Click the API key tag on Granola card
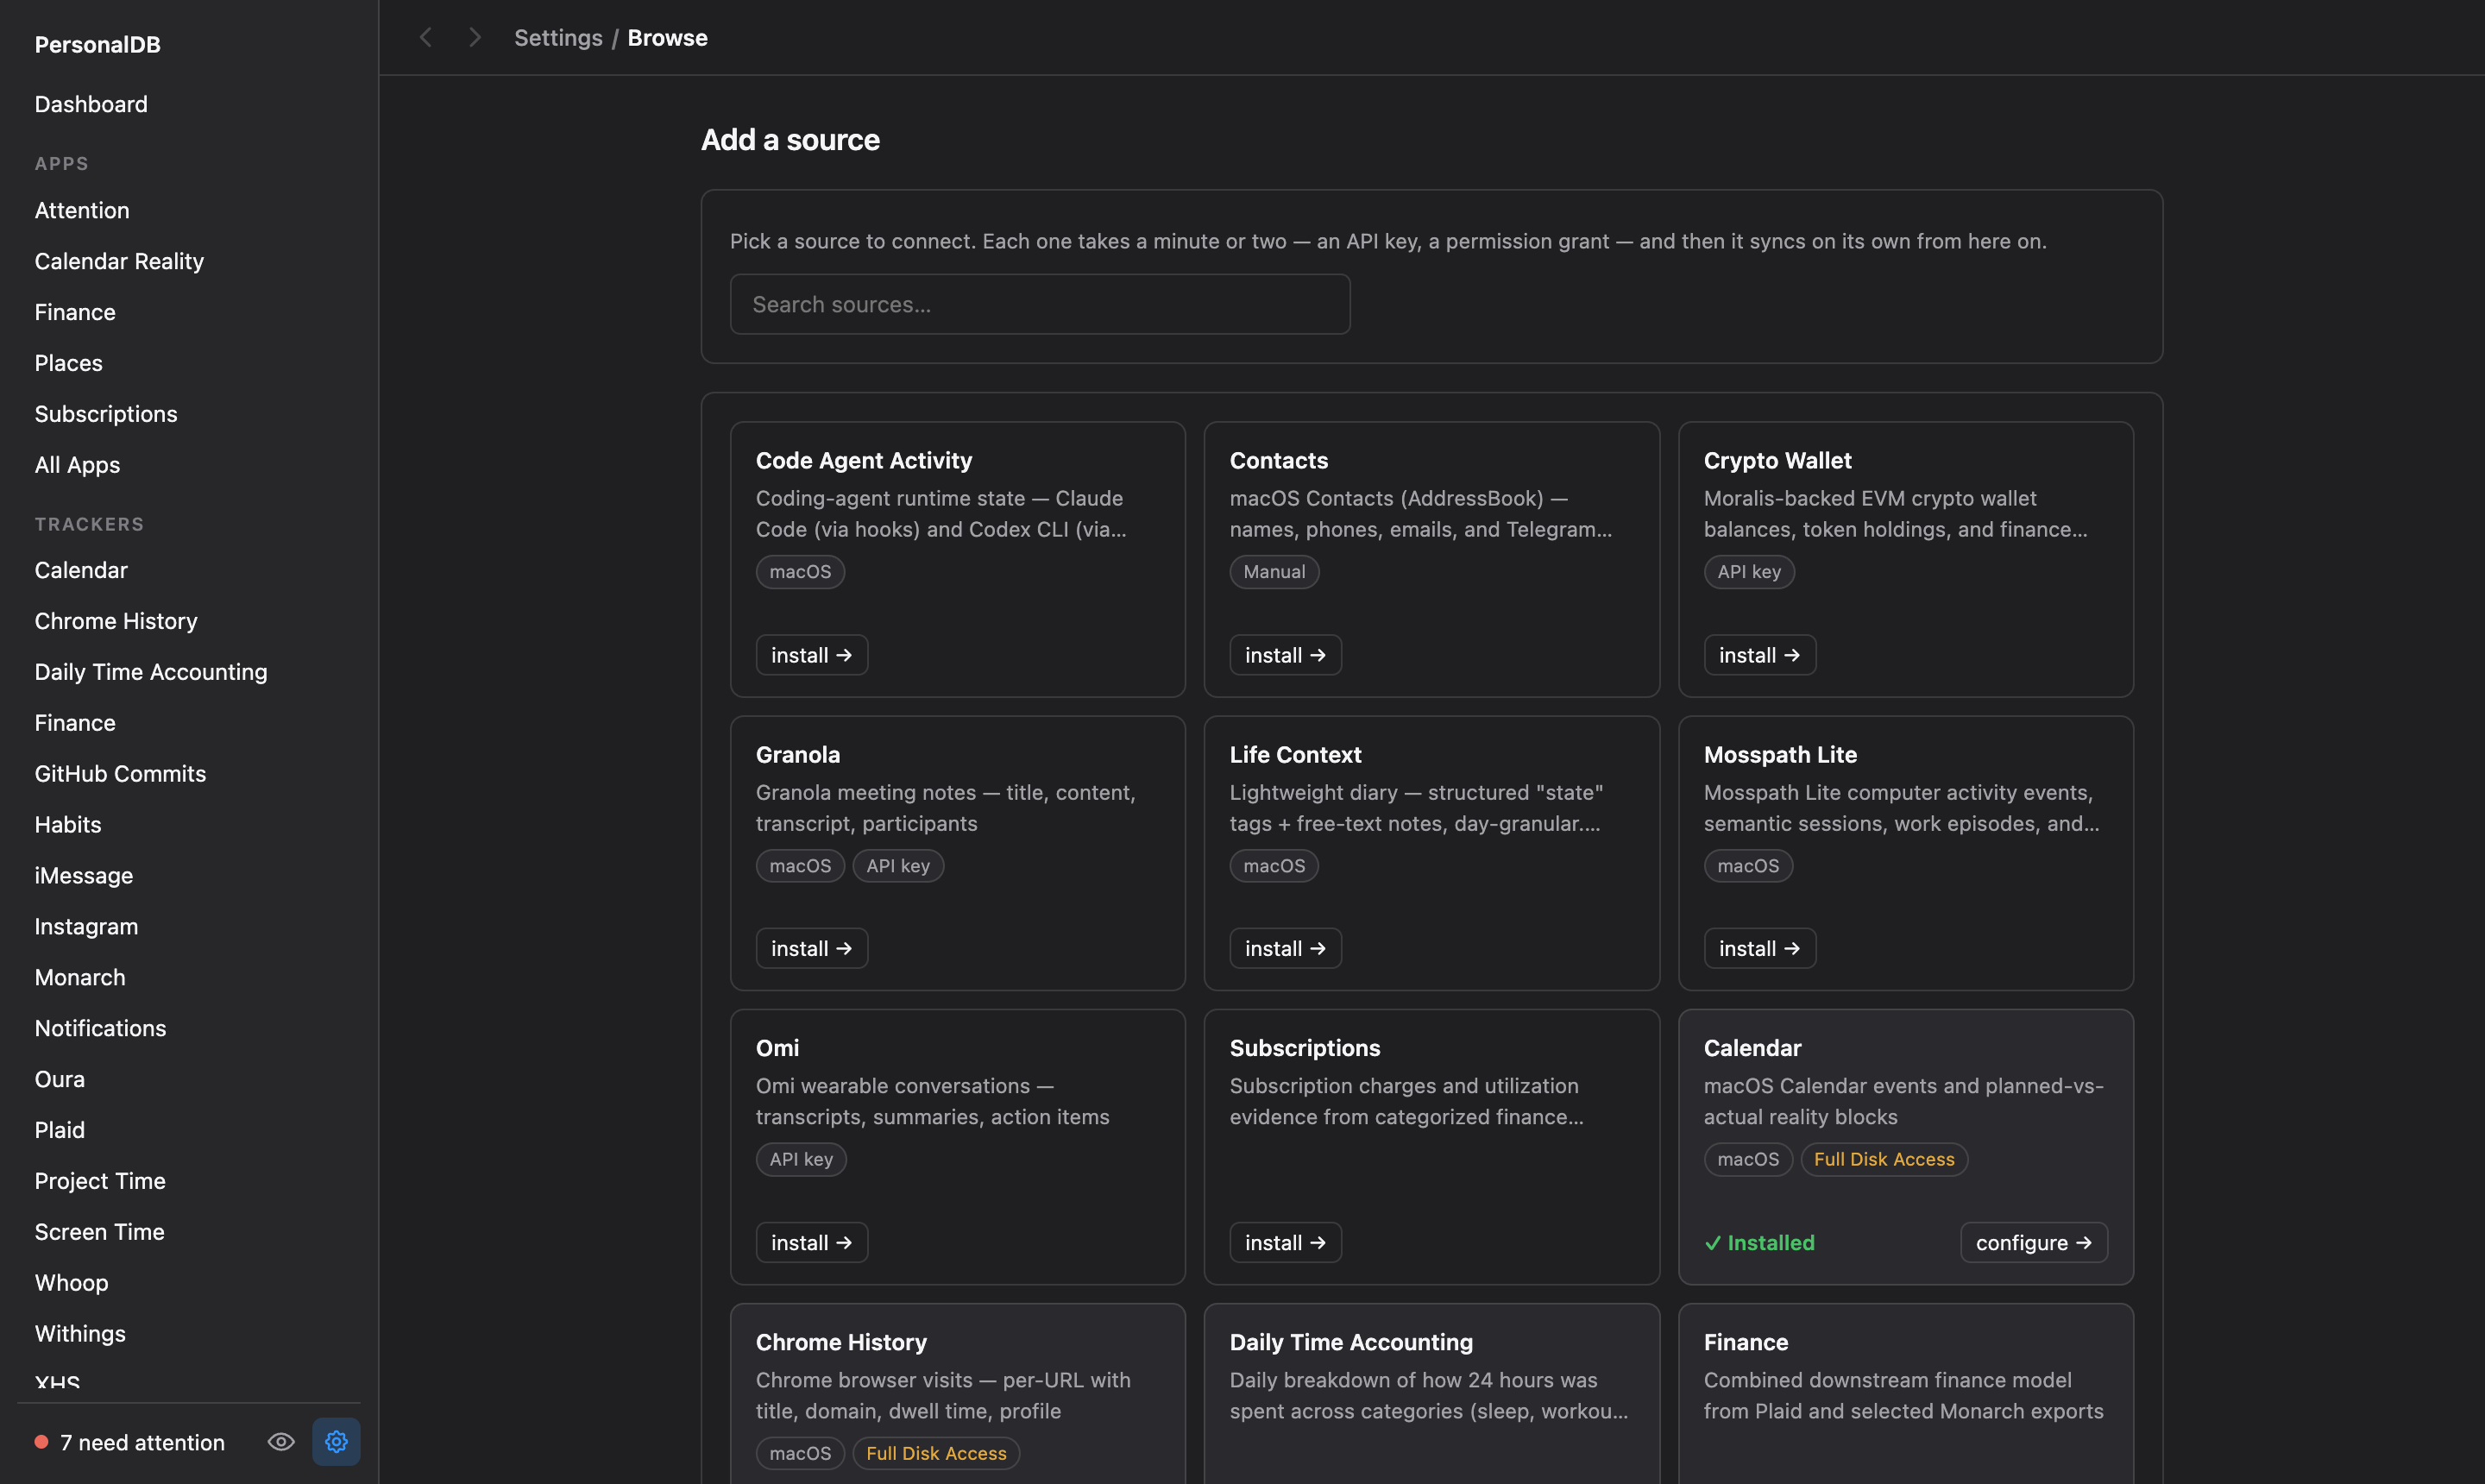The width and height of the screenshot is (2485, 1484). [x=898, y=866]
